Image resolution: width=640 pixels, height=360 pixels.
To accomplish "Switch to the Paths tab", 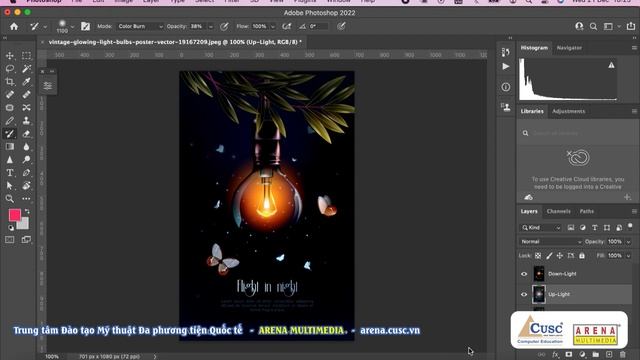I will click(x=587, y=211).
